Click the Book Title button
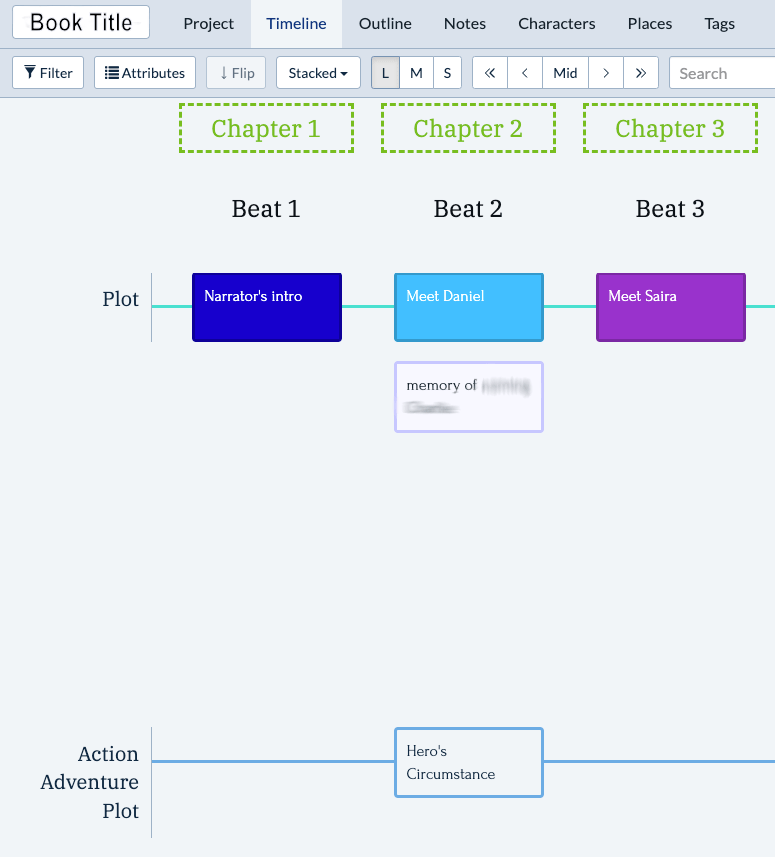 (81, 22)
